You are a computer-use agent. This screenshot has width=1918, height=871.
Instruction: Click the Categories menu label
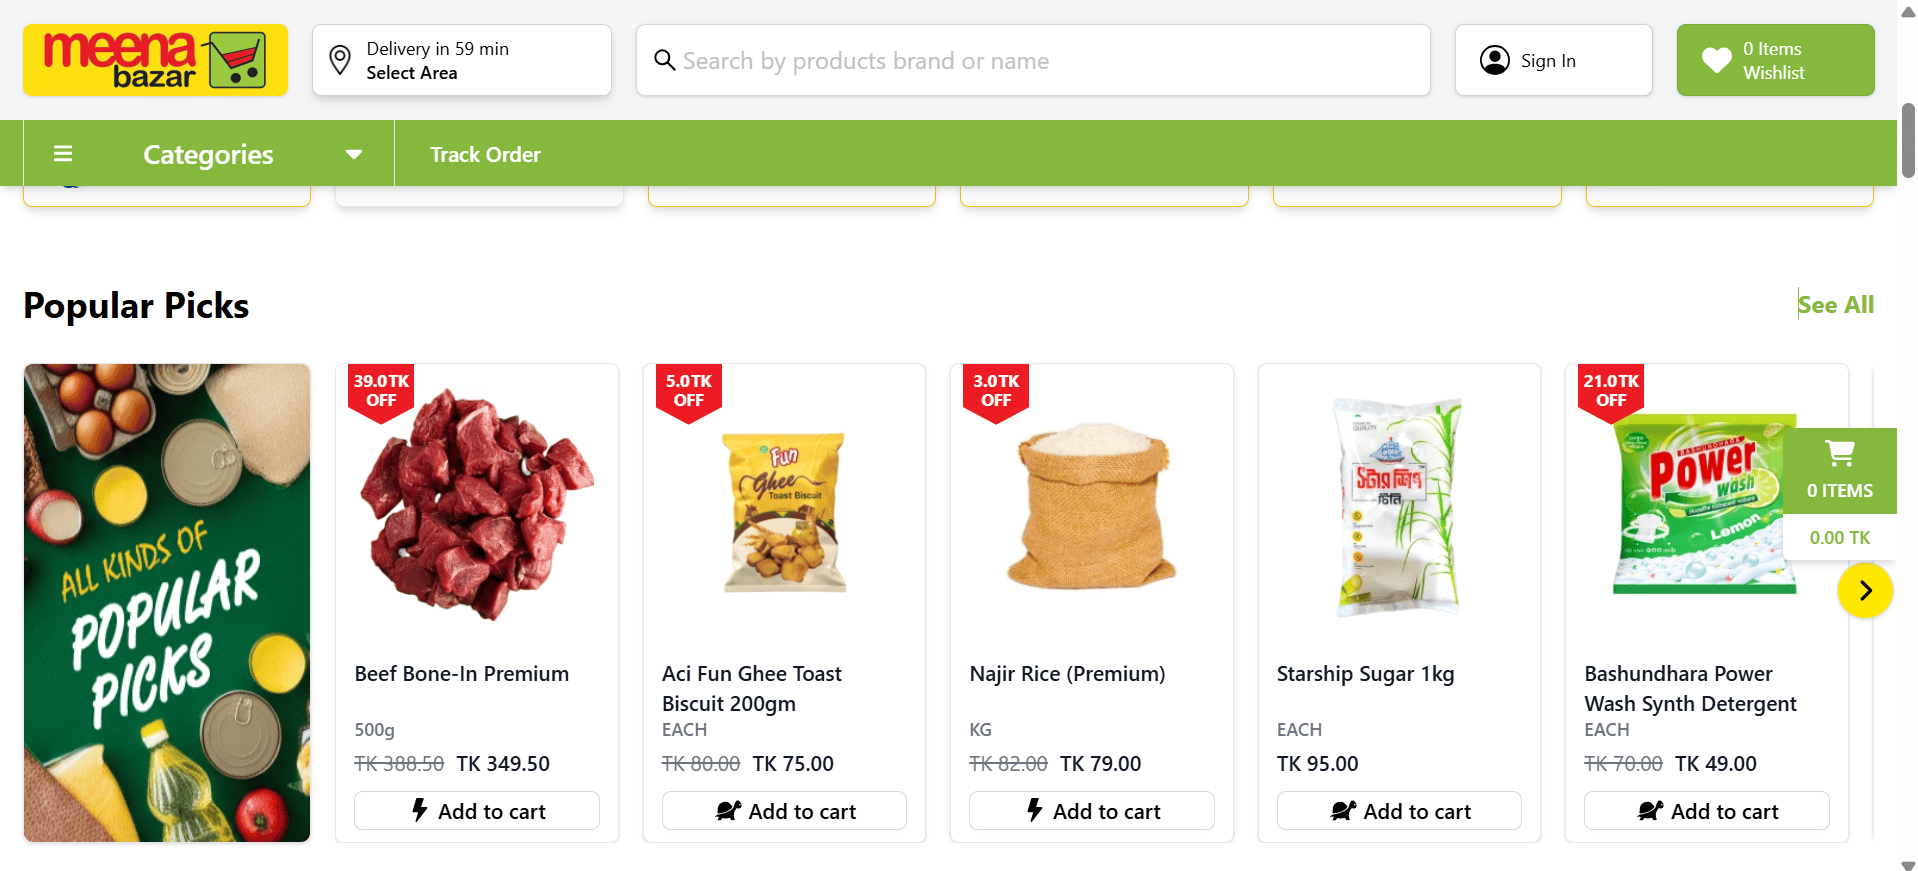pos(208,155)
